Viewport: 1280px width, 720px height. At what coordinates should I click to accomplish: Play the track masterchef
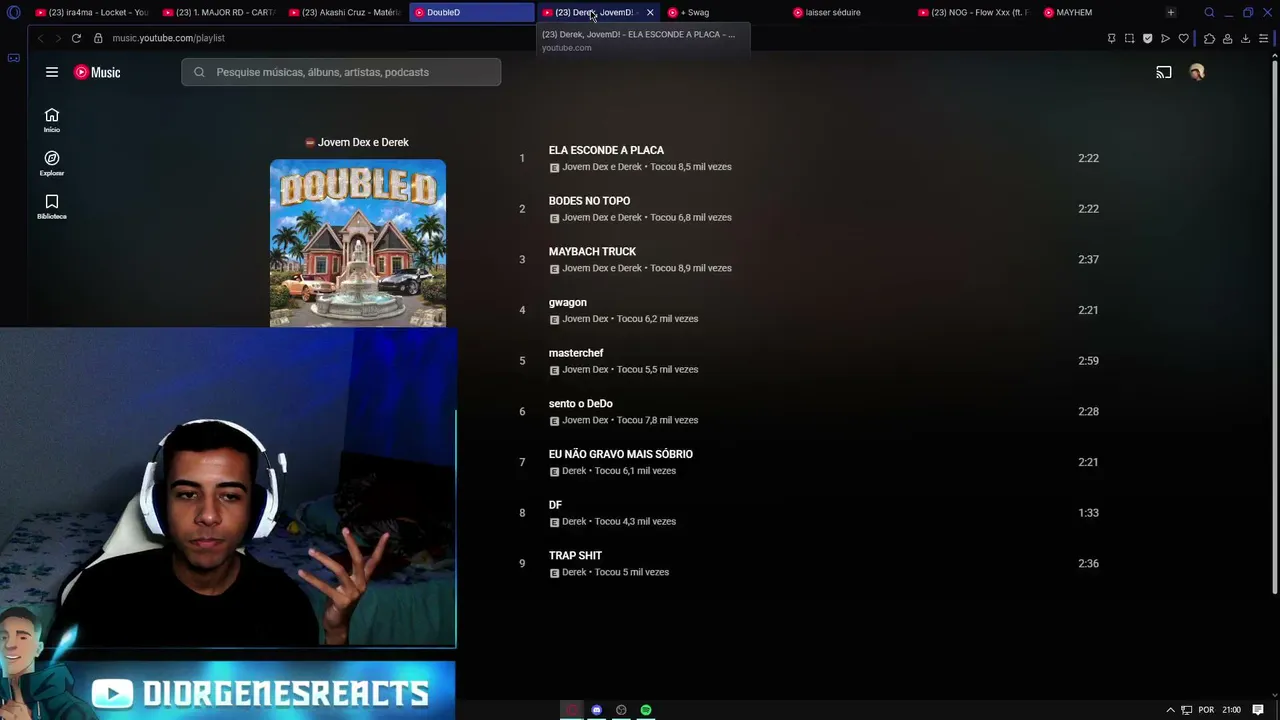(576, 353)
